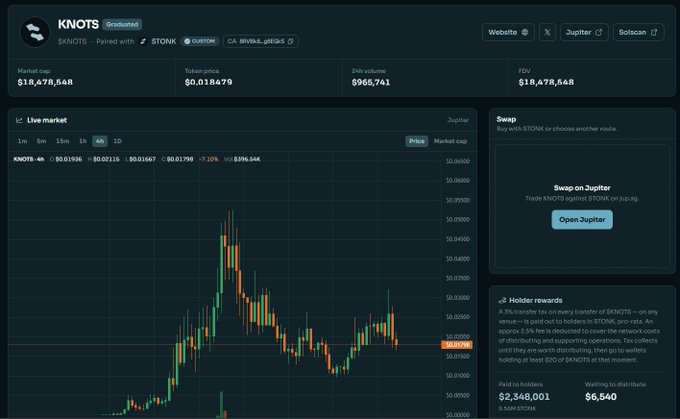Click the $0.01000 price axis label
680x419 pixels.
point(458,376)
